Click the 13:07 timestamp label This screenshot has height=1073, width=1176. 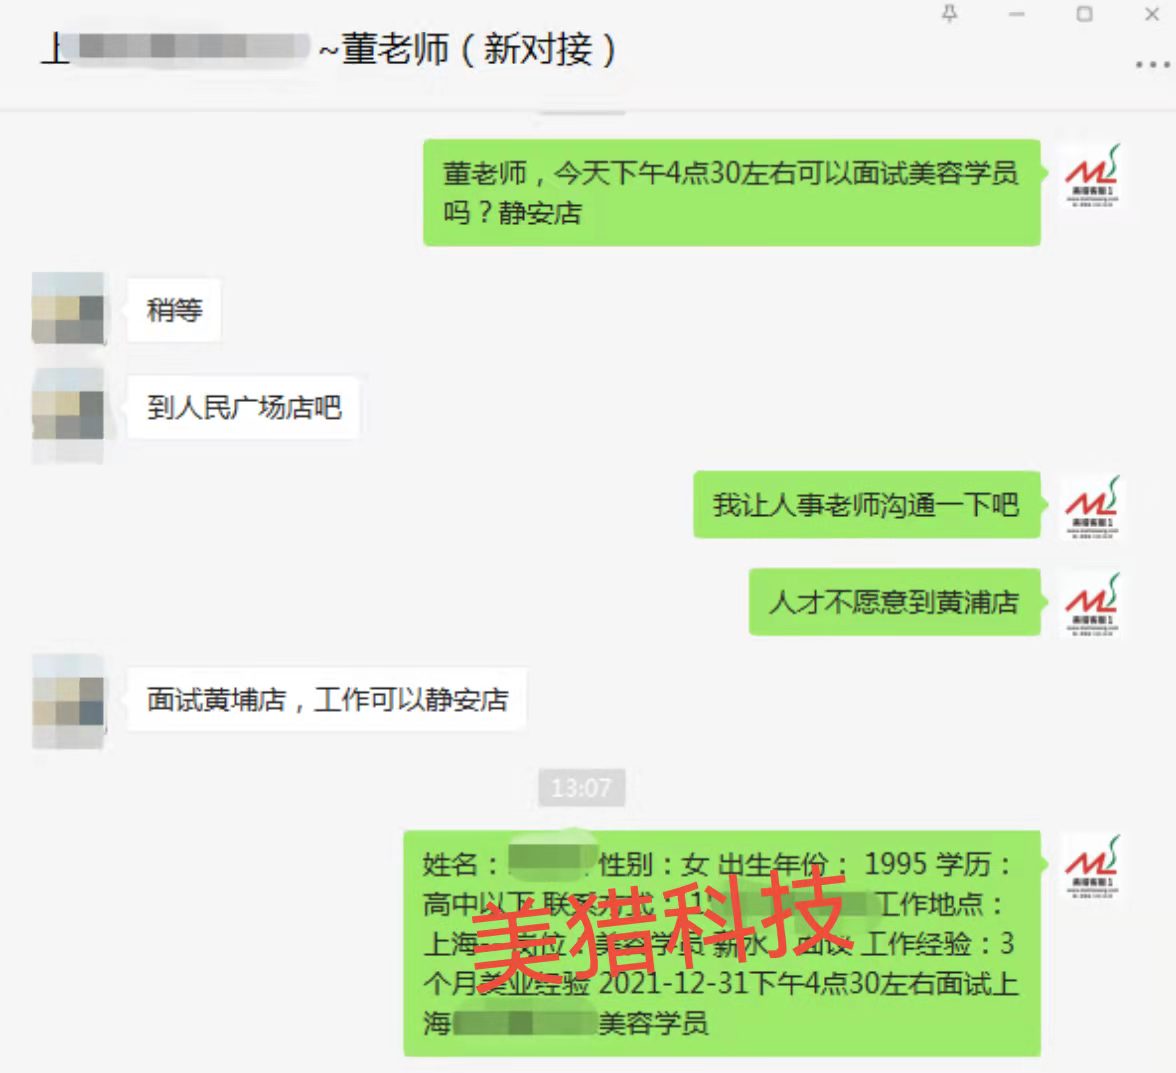(581, 787)
